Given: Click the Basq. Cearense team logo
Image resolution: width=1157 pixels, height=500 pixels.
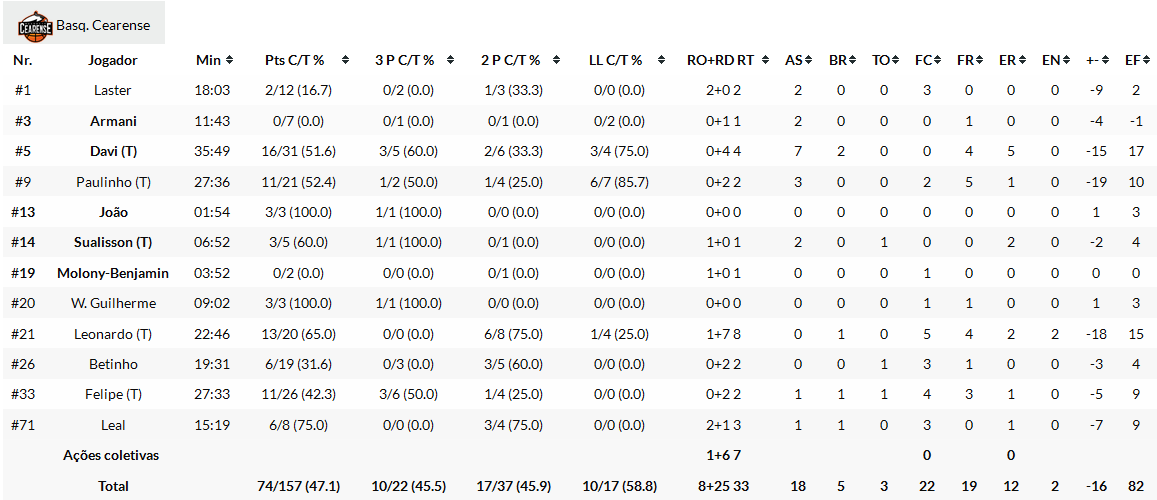Looking at the screenshot, I should coord(35,25).
